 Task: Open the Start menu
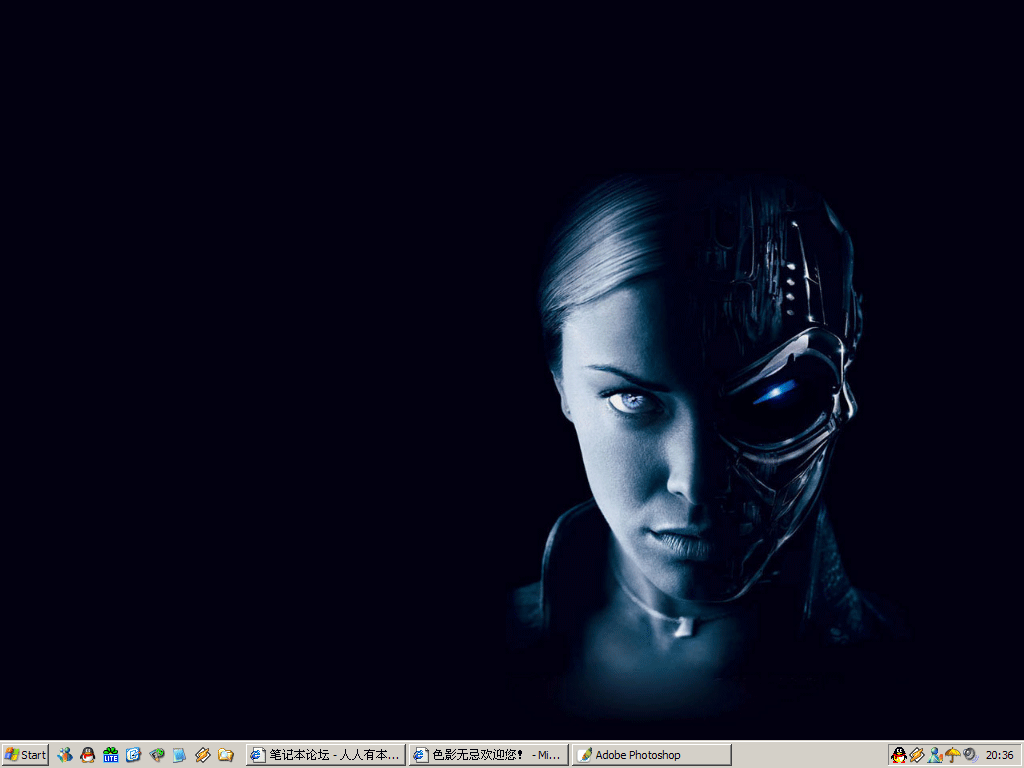(x=25, y=755)
